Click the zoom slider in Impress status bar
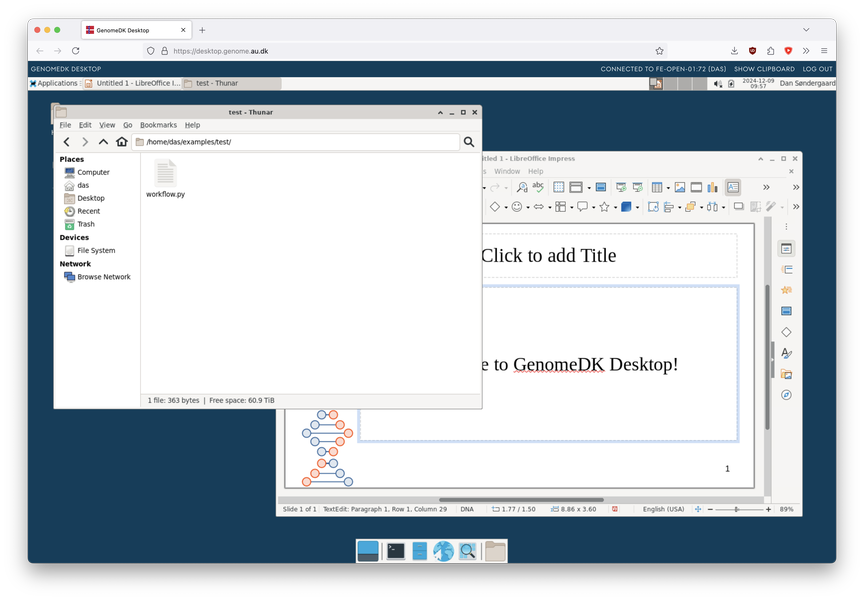The image size is (864, 600). point(738,509)
